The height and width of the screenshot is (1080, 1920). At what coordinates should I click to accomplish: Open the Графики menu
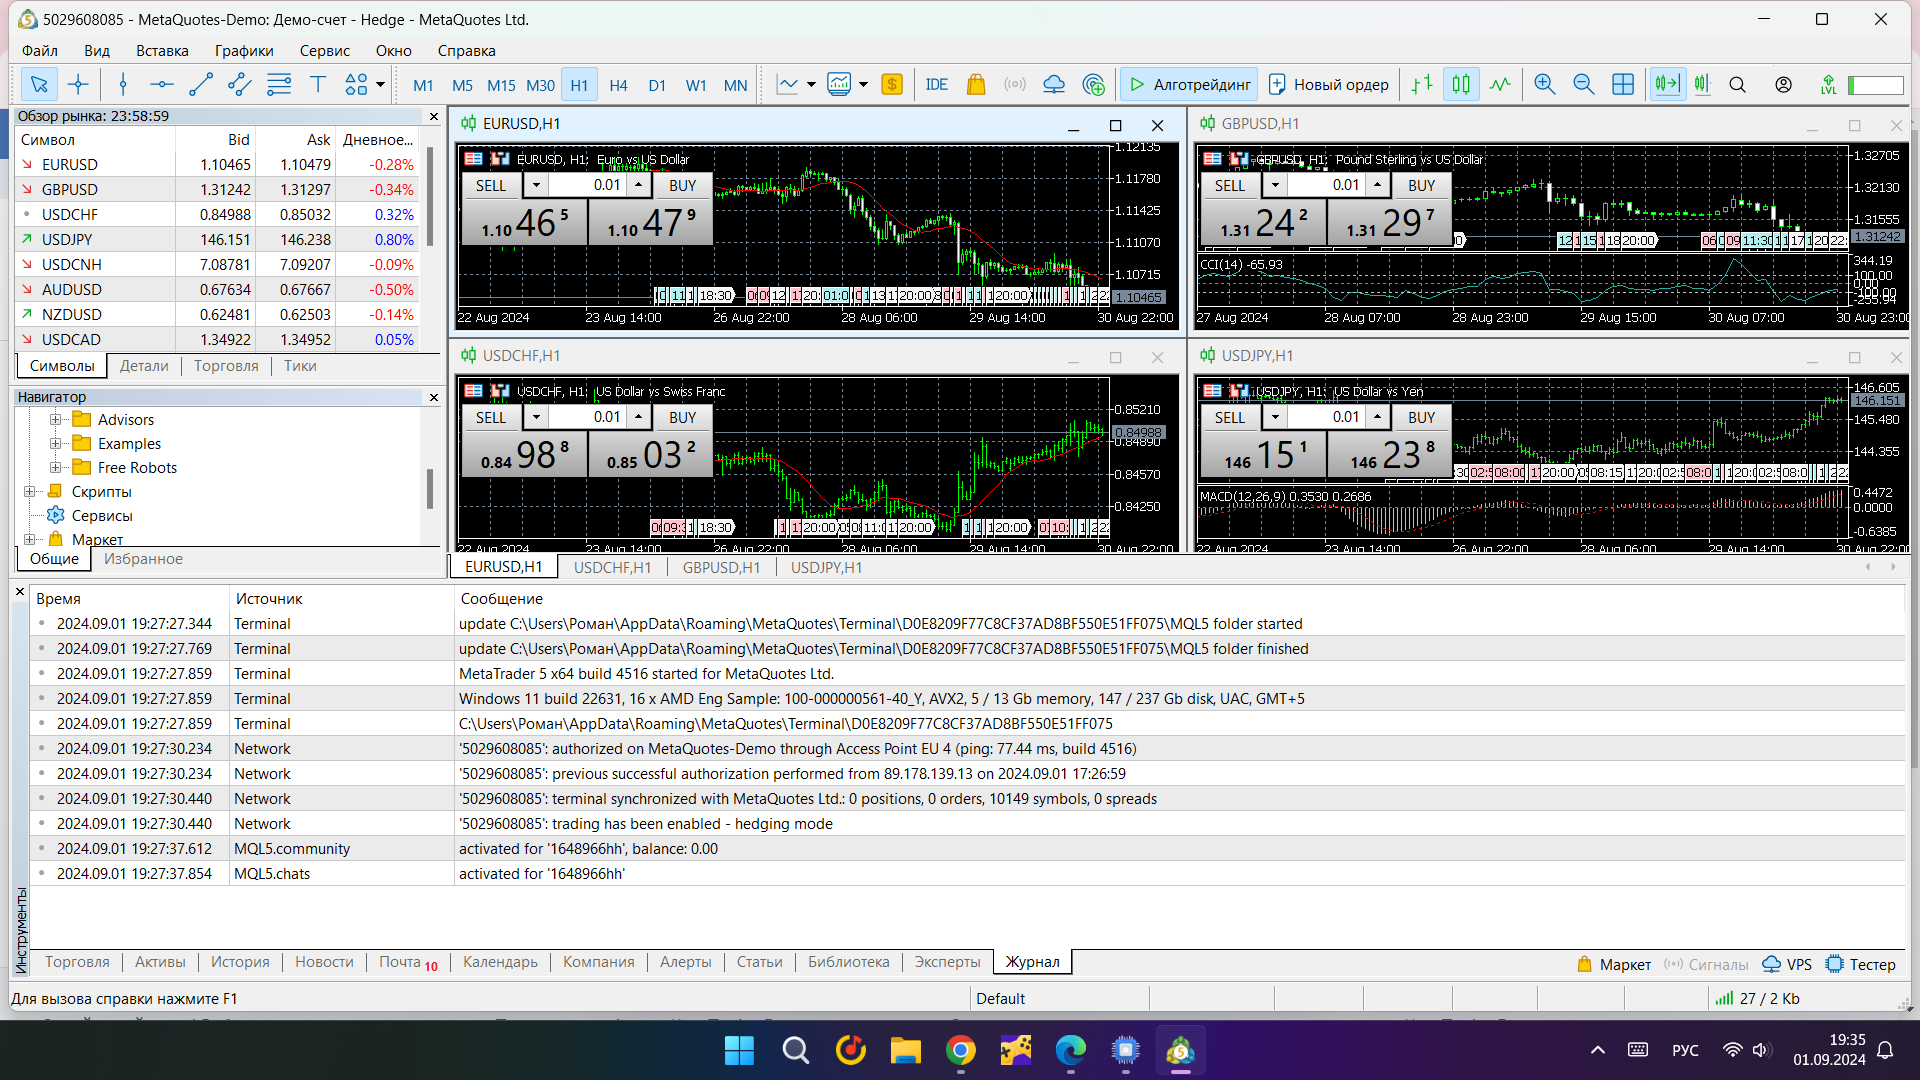coord(244,51)
